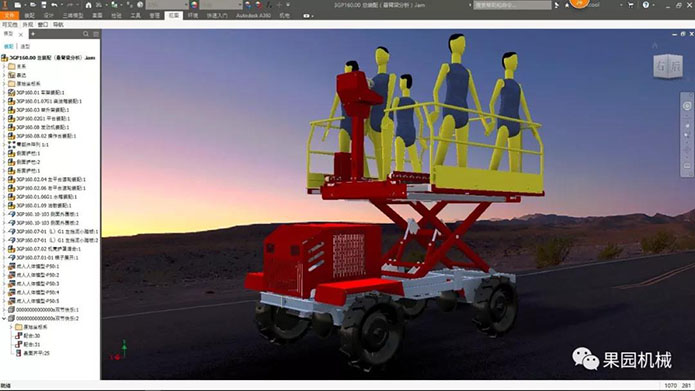This screenshot has width=695, height=391.
Task: Switch to the Autodesk A360 ribbon tab
Action: pos(253,16)
